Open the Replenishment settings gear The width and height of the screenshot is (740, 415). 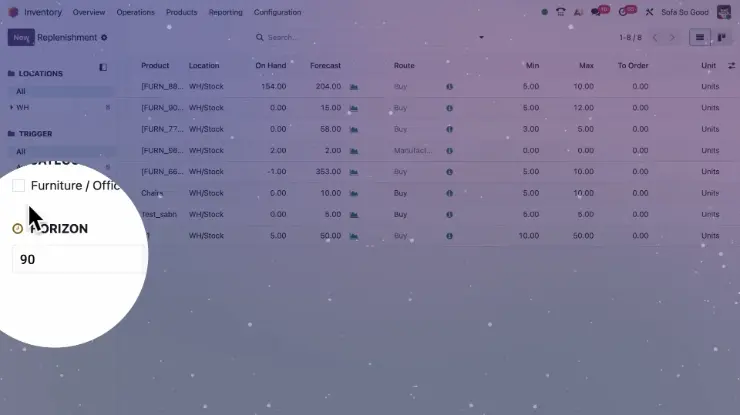104,38
